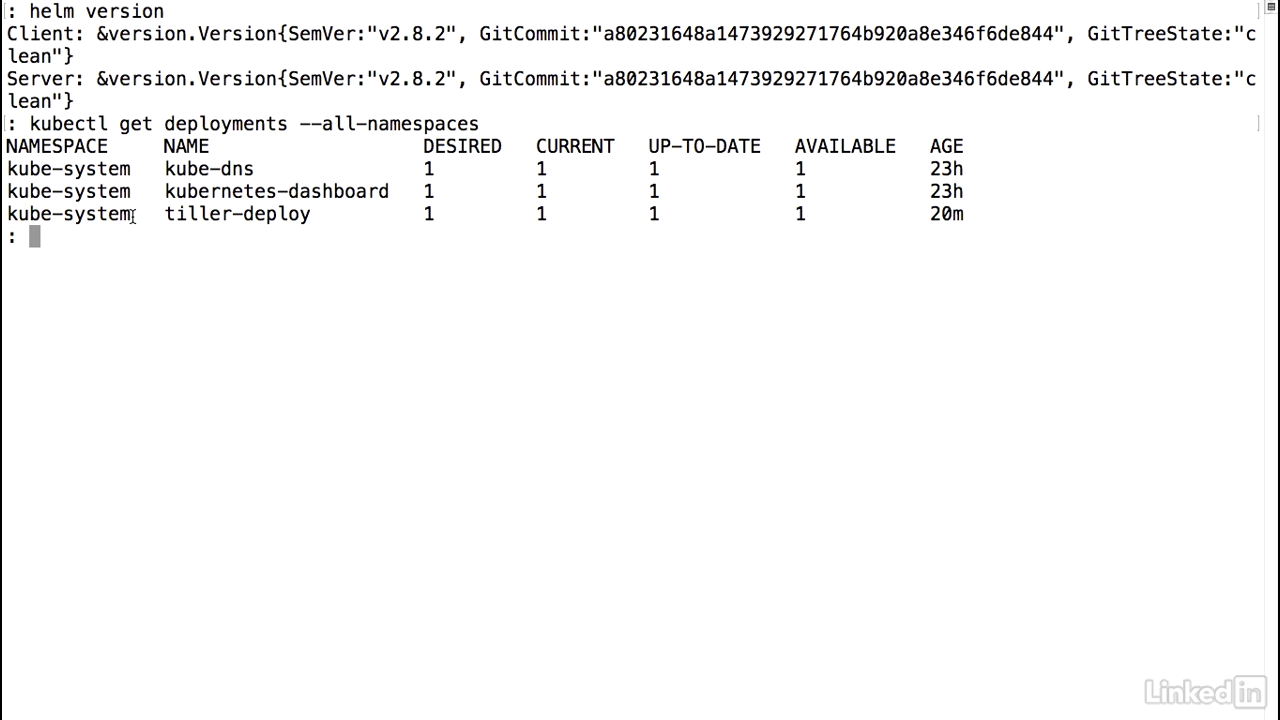Click the LinkedIn logo watermark
1280x720 pixels.
(x=1205, y=691)
